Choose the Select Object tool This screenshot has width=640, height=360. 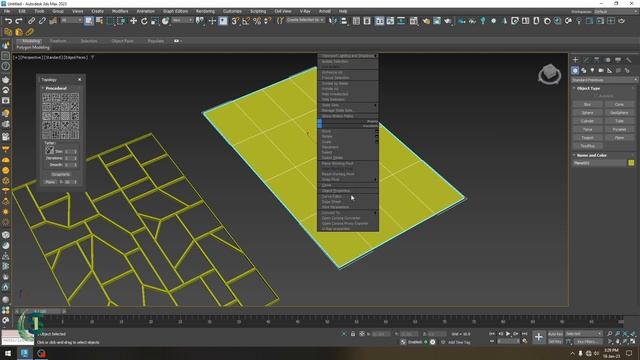[89, 21]
